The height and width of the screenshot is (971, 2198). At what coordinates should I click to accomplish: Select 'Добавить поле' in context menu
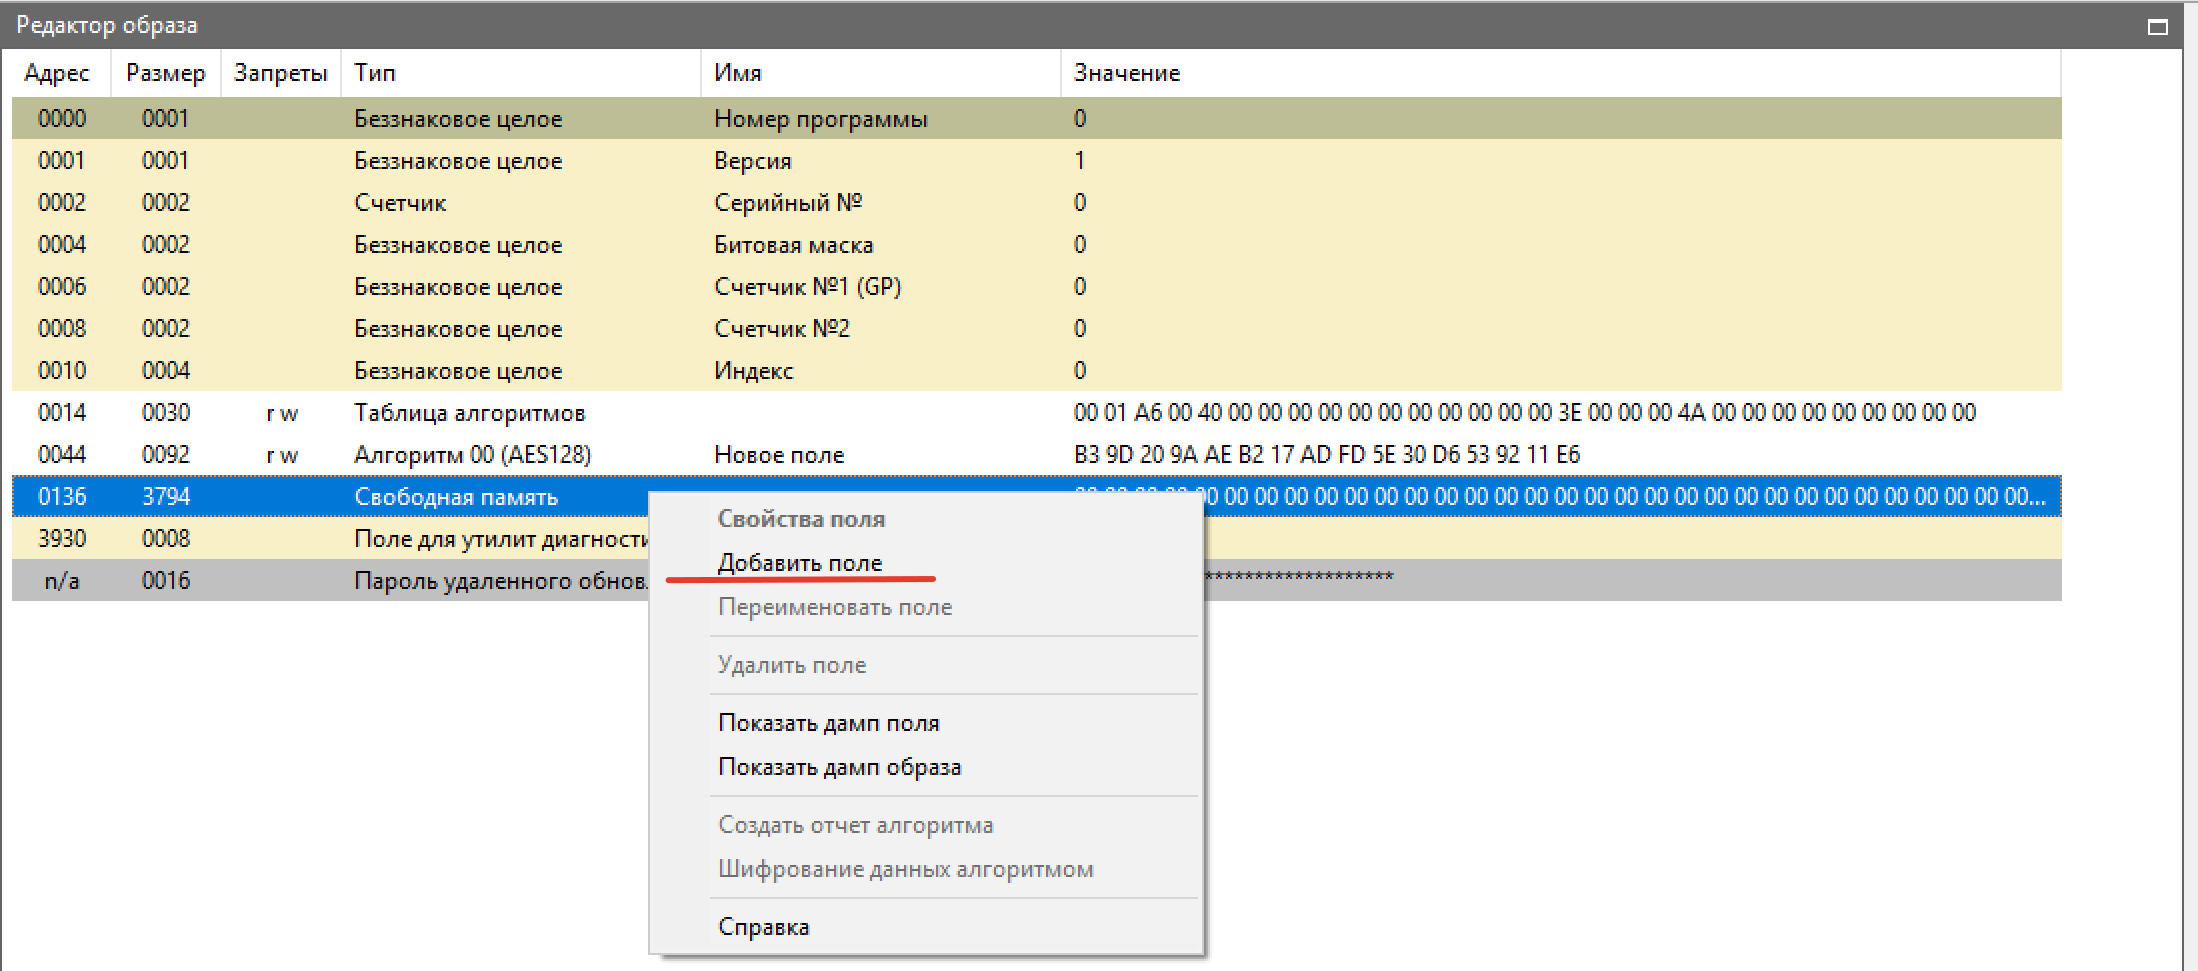(799, 563)
